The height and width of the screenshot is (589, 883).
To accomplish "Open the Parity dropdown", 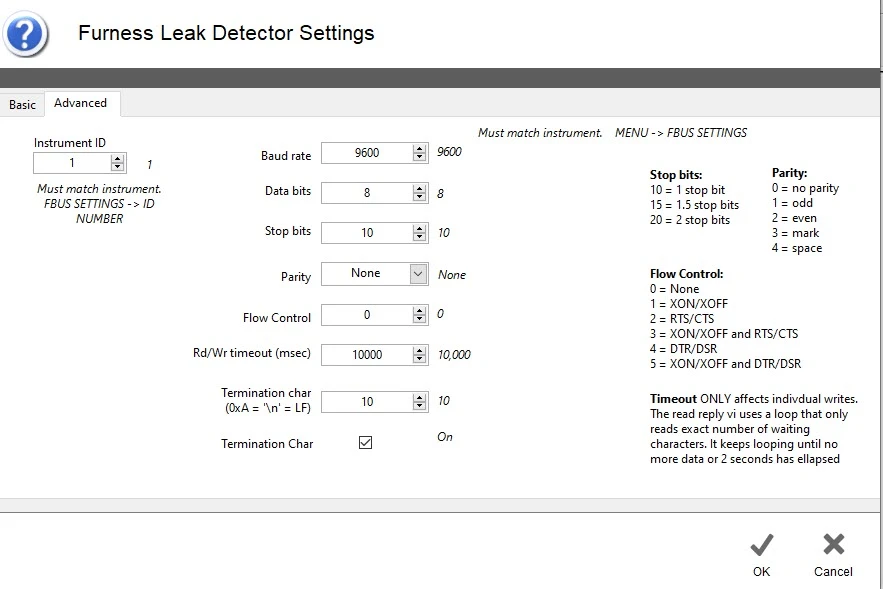I will [419, 274].
